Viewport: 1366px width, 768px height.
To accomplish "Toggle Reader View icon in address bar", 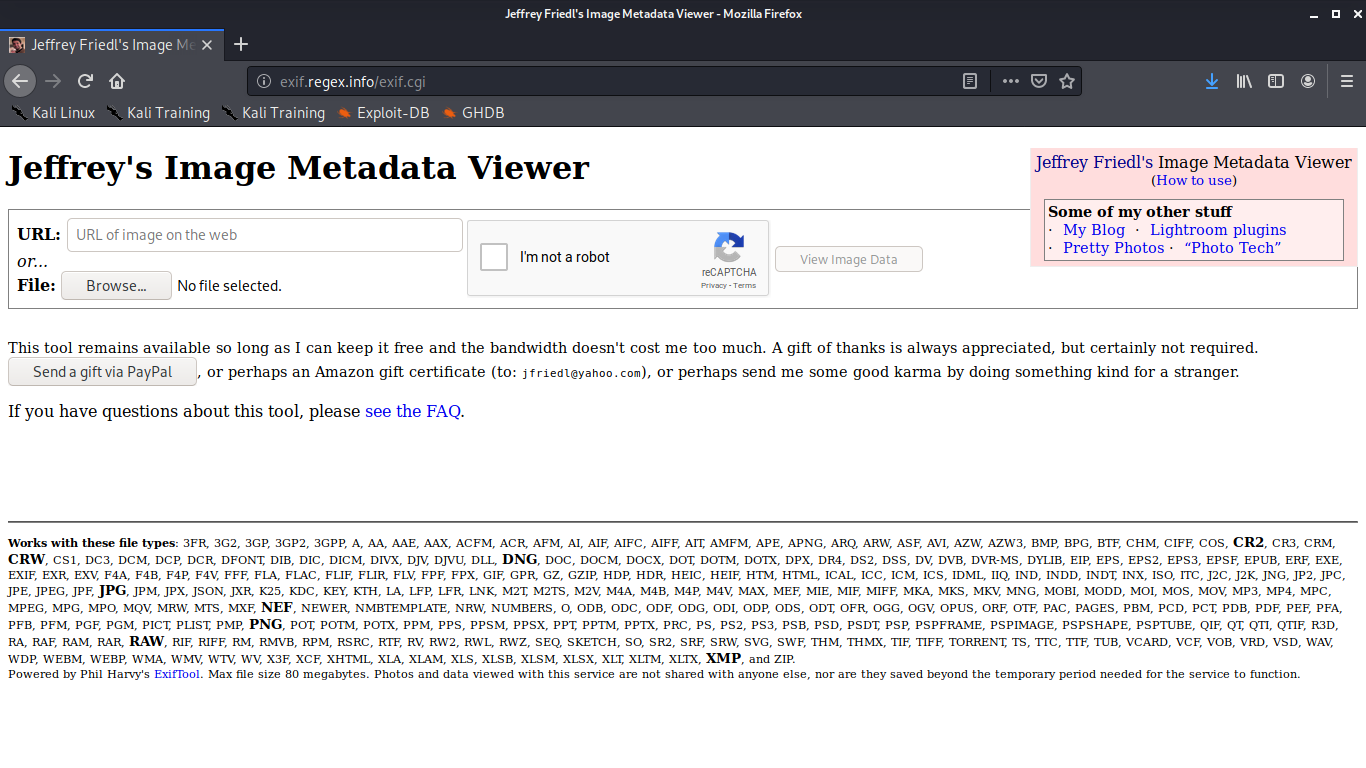I will 969,81.
